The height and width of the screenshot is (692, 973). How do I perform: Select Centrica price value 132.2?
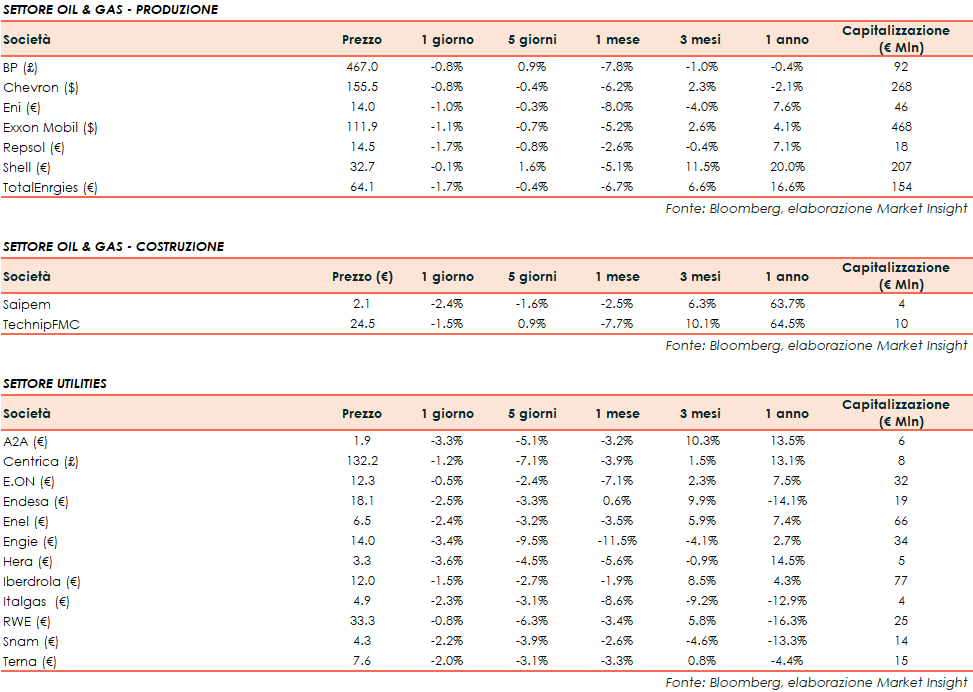(x=361, y=461)
